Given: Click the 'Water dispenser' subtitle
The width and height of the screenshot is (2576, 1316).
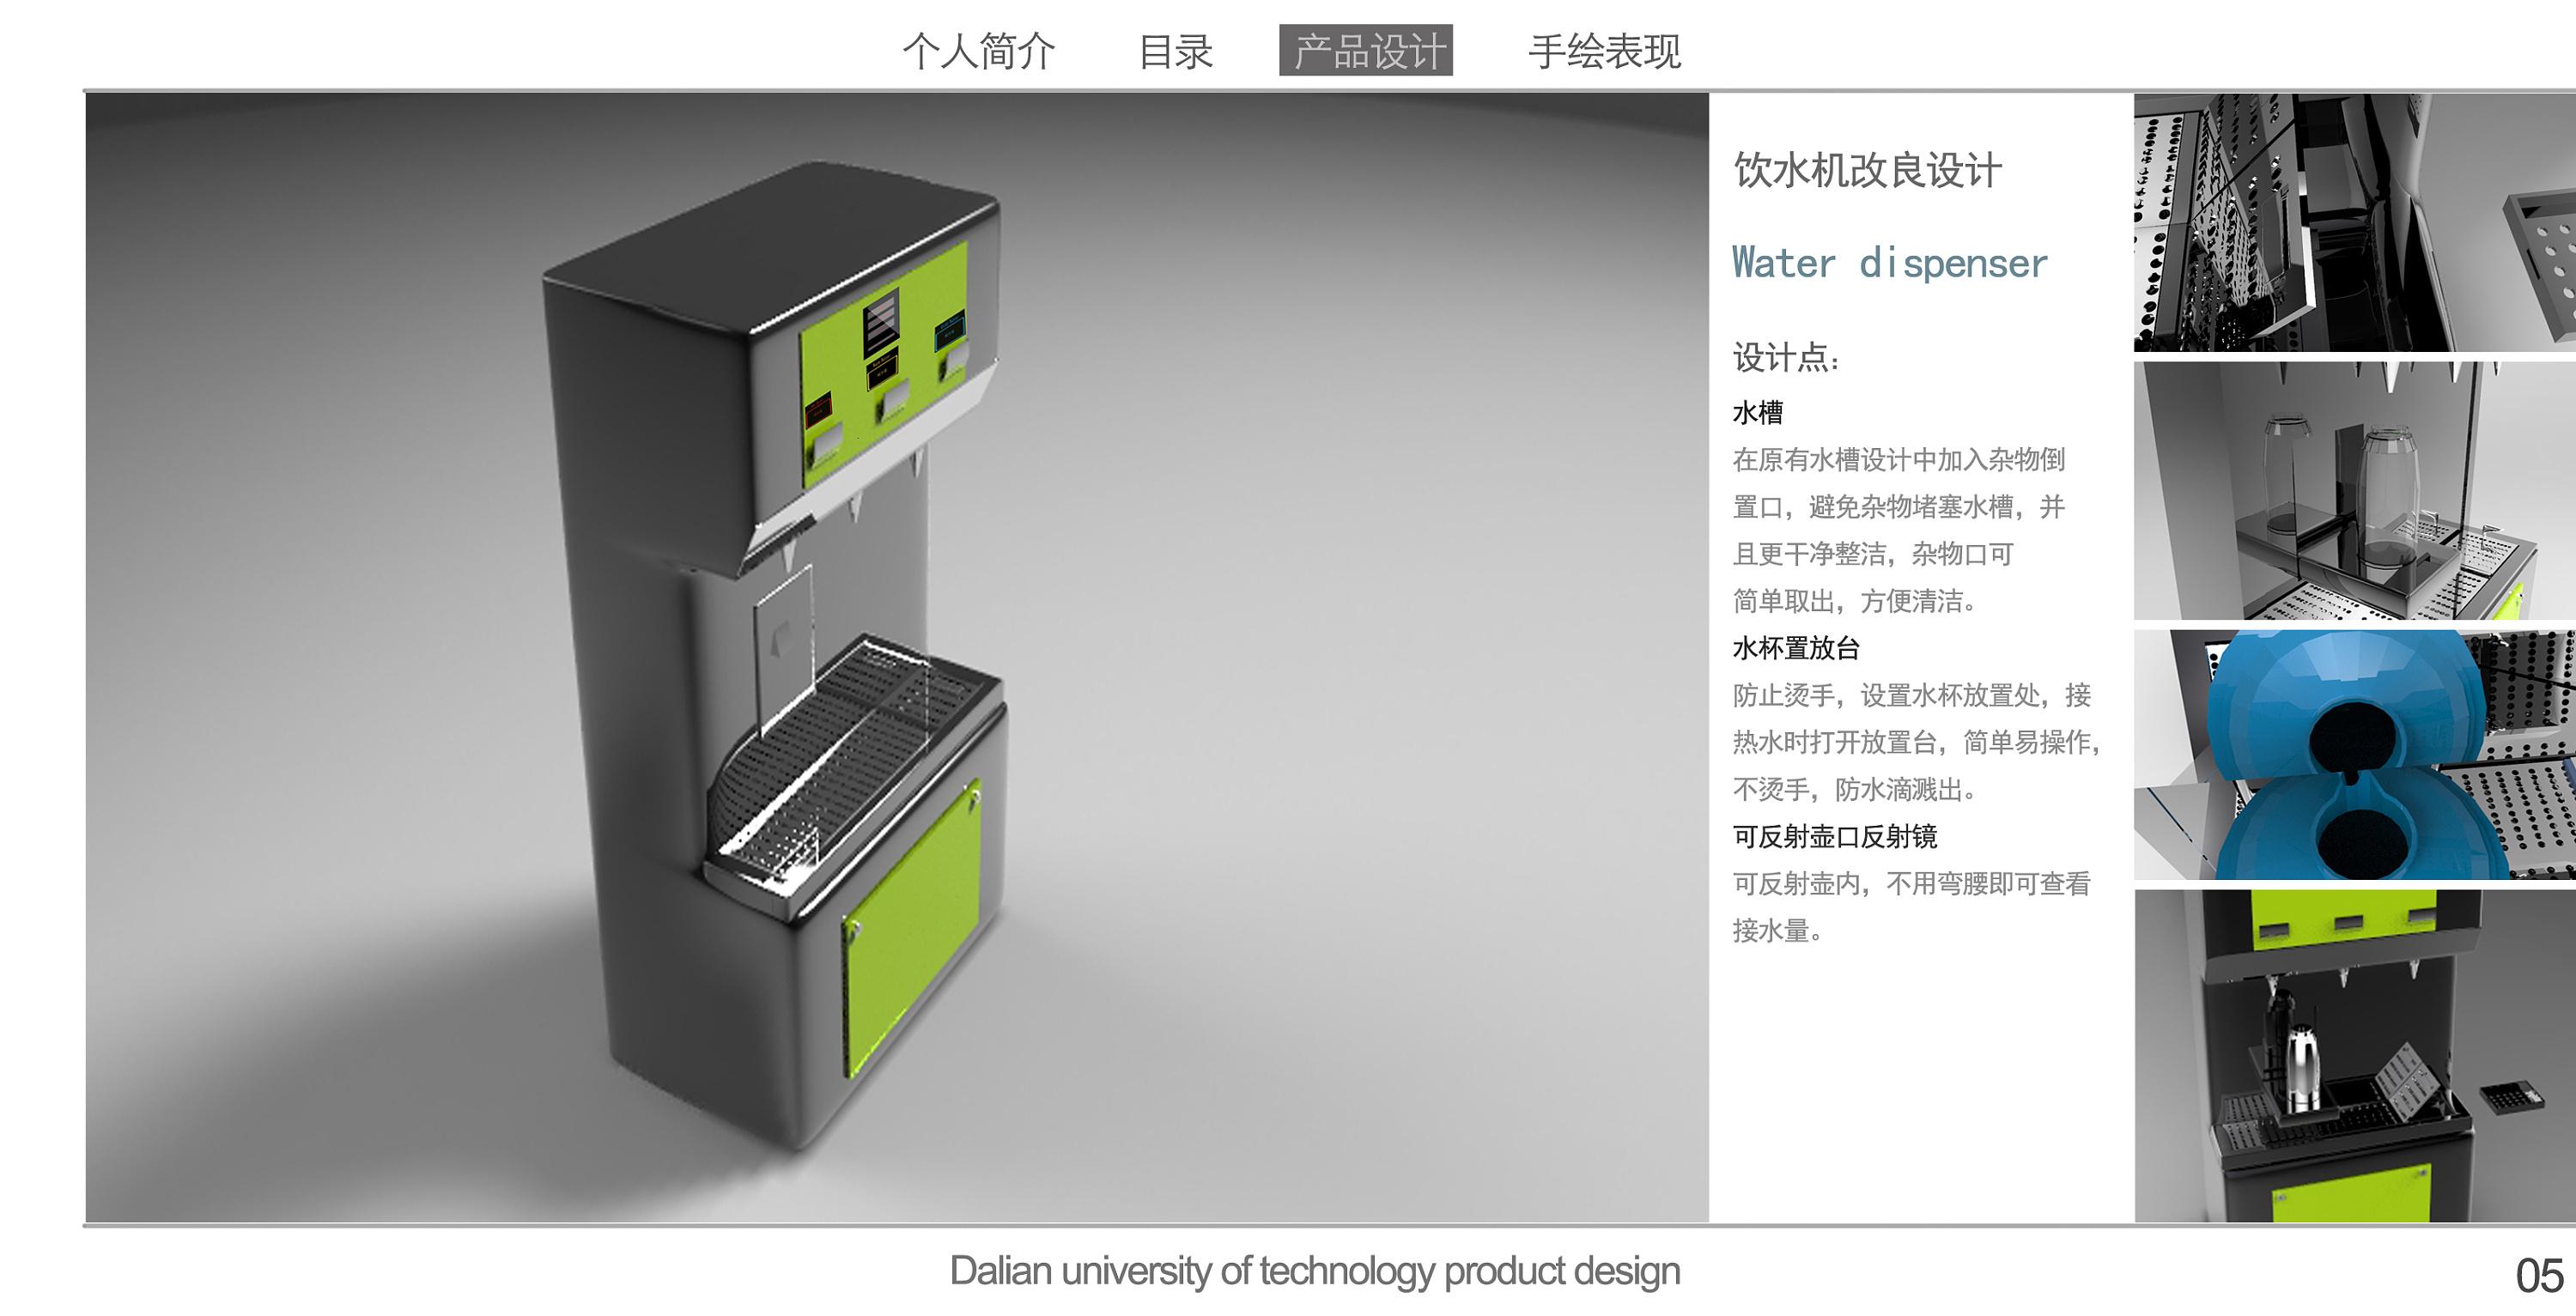Looking at the screenshot, I should coord(1889,263).
